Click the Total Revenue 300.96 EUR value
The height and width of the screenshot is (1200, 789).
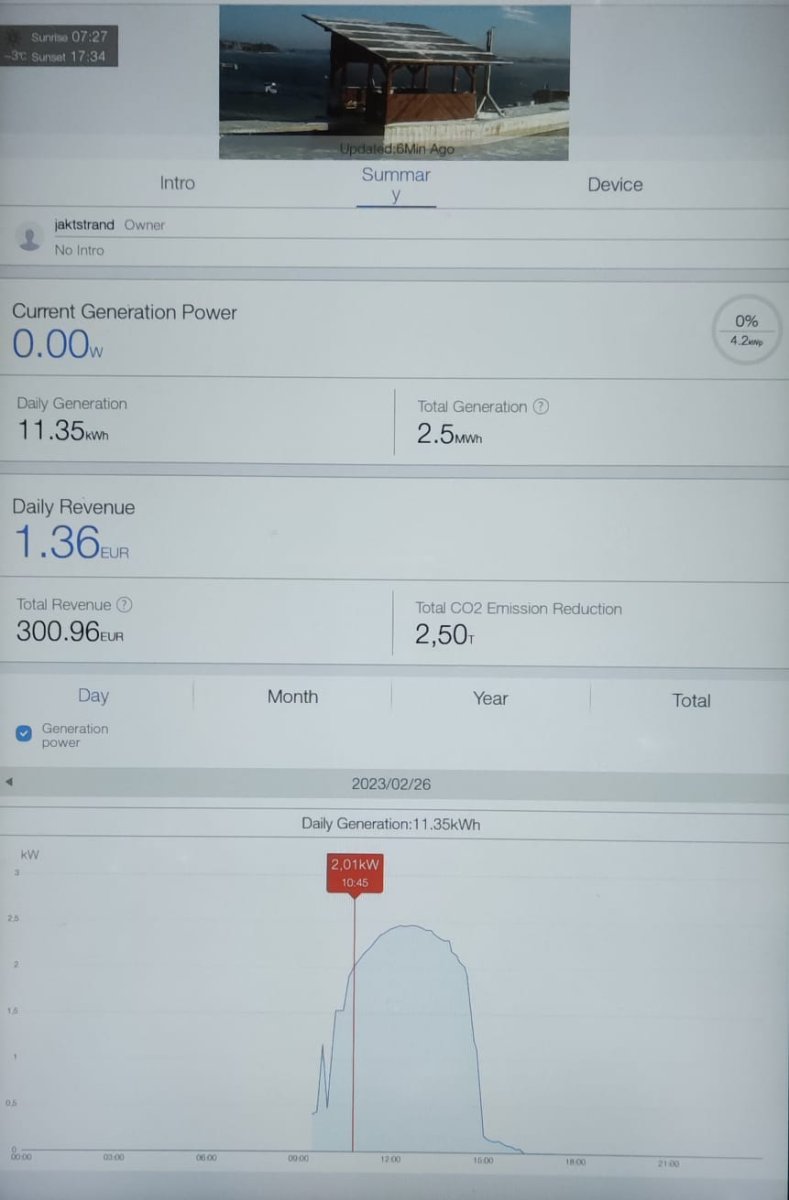[70, 631]
